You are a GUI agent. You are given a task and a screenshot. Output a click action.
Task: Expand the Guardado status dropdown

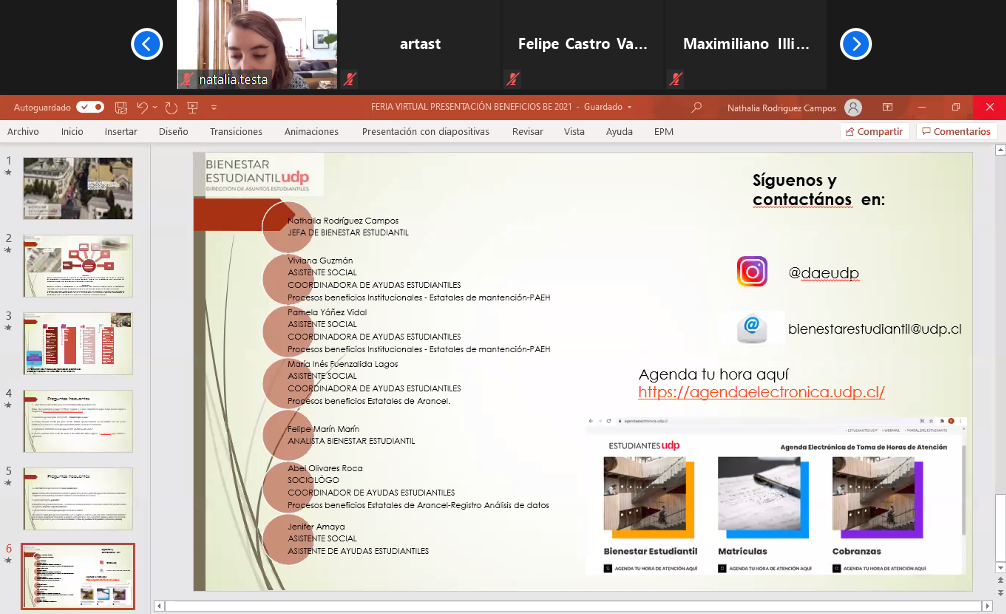(630, 107)
